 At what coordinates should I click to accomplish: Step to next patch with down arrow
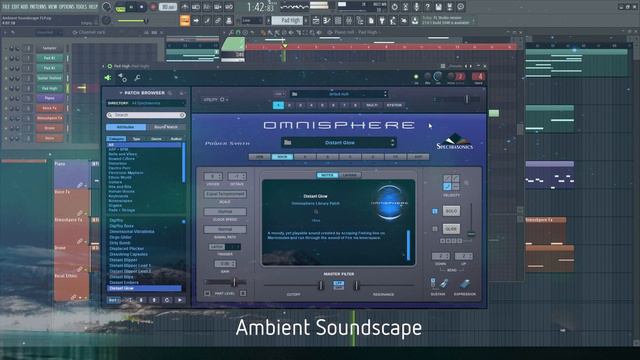point(141,300)
